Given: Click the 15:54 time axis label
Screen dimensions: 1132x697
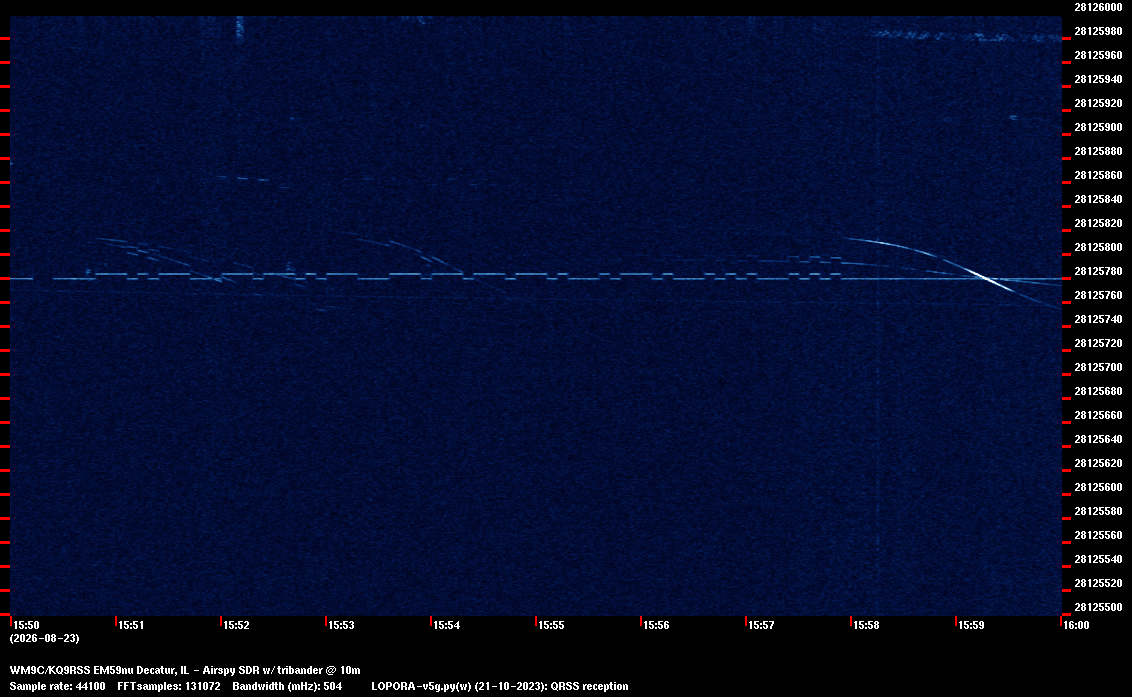Looking at the screenshot, I should click(x=446, y=625).
